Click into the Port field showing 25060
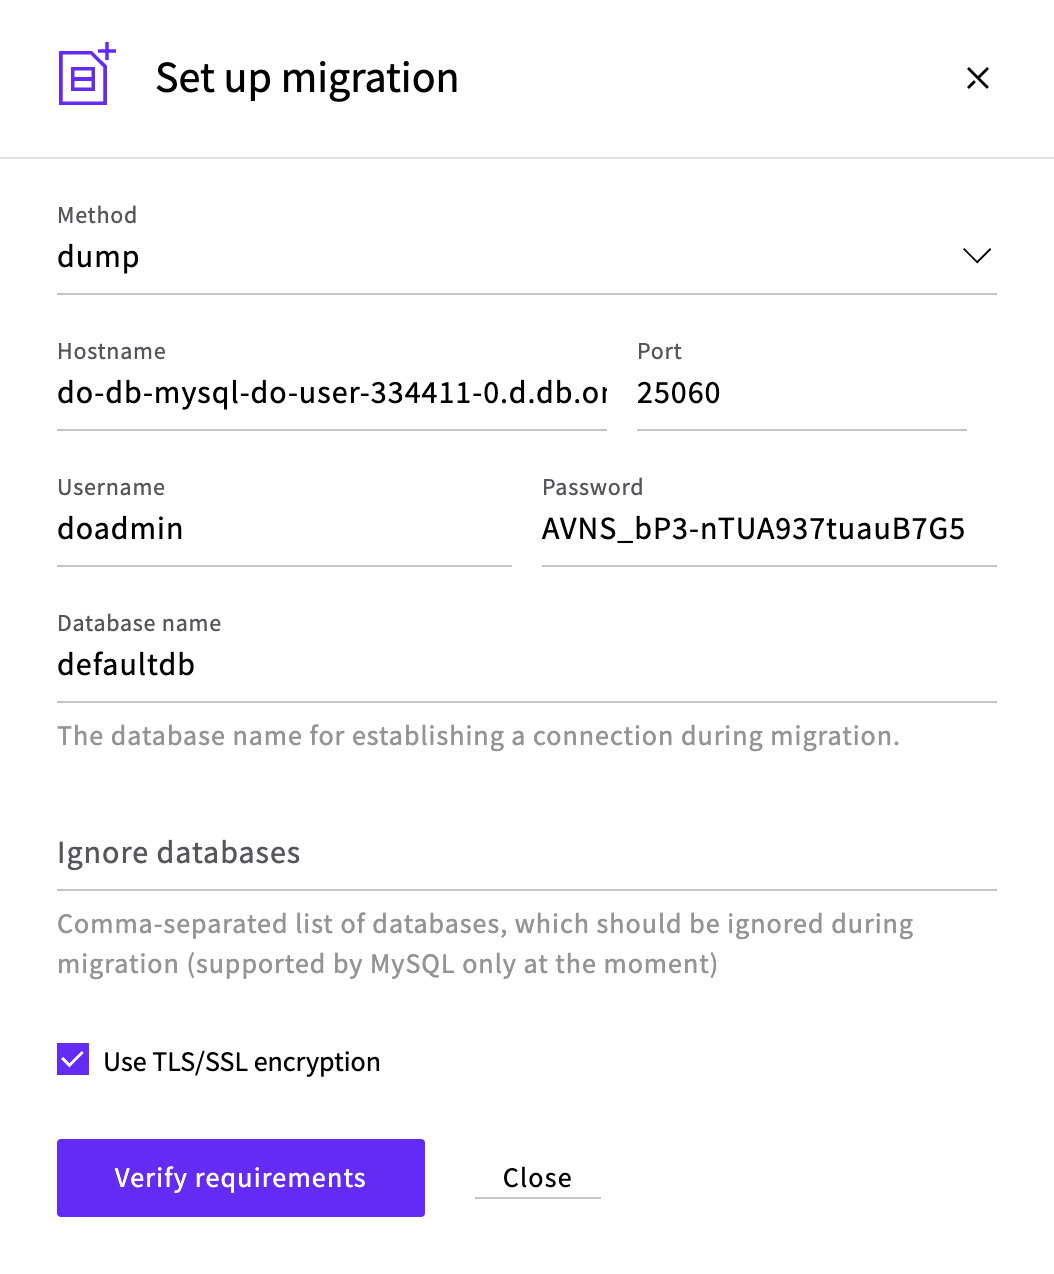This screenshot has width=1054, height=1274. point(800,393)
